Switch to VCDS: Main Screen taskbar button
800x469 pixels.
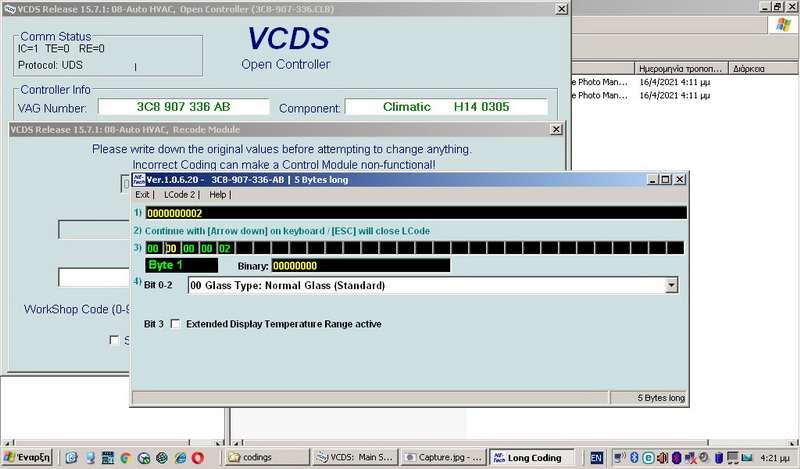pyautogui.click(x=355, y=457)
